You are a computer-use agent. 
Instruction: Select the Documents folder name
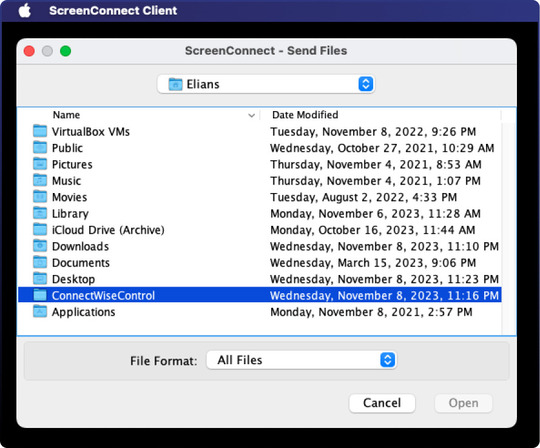click(81, 263)
